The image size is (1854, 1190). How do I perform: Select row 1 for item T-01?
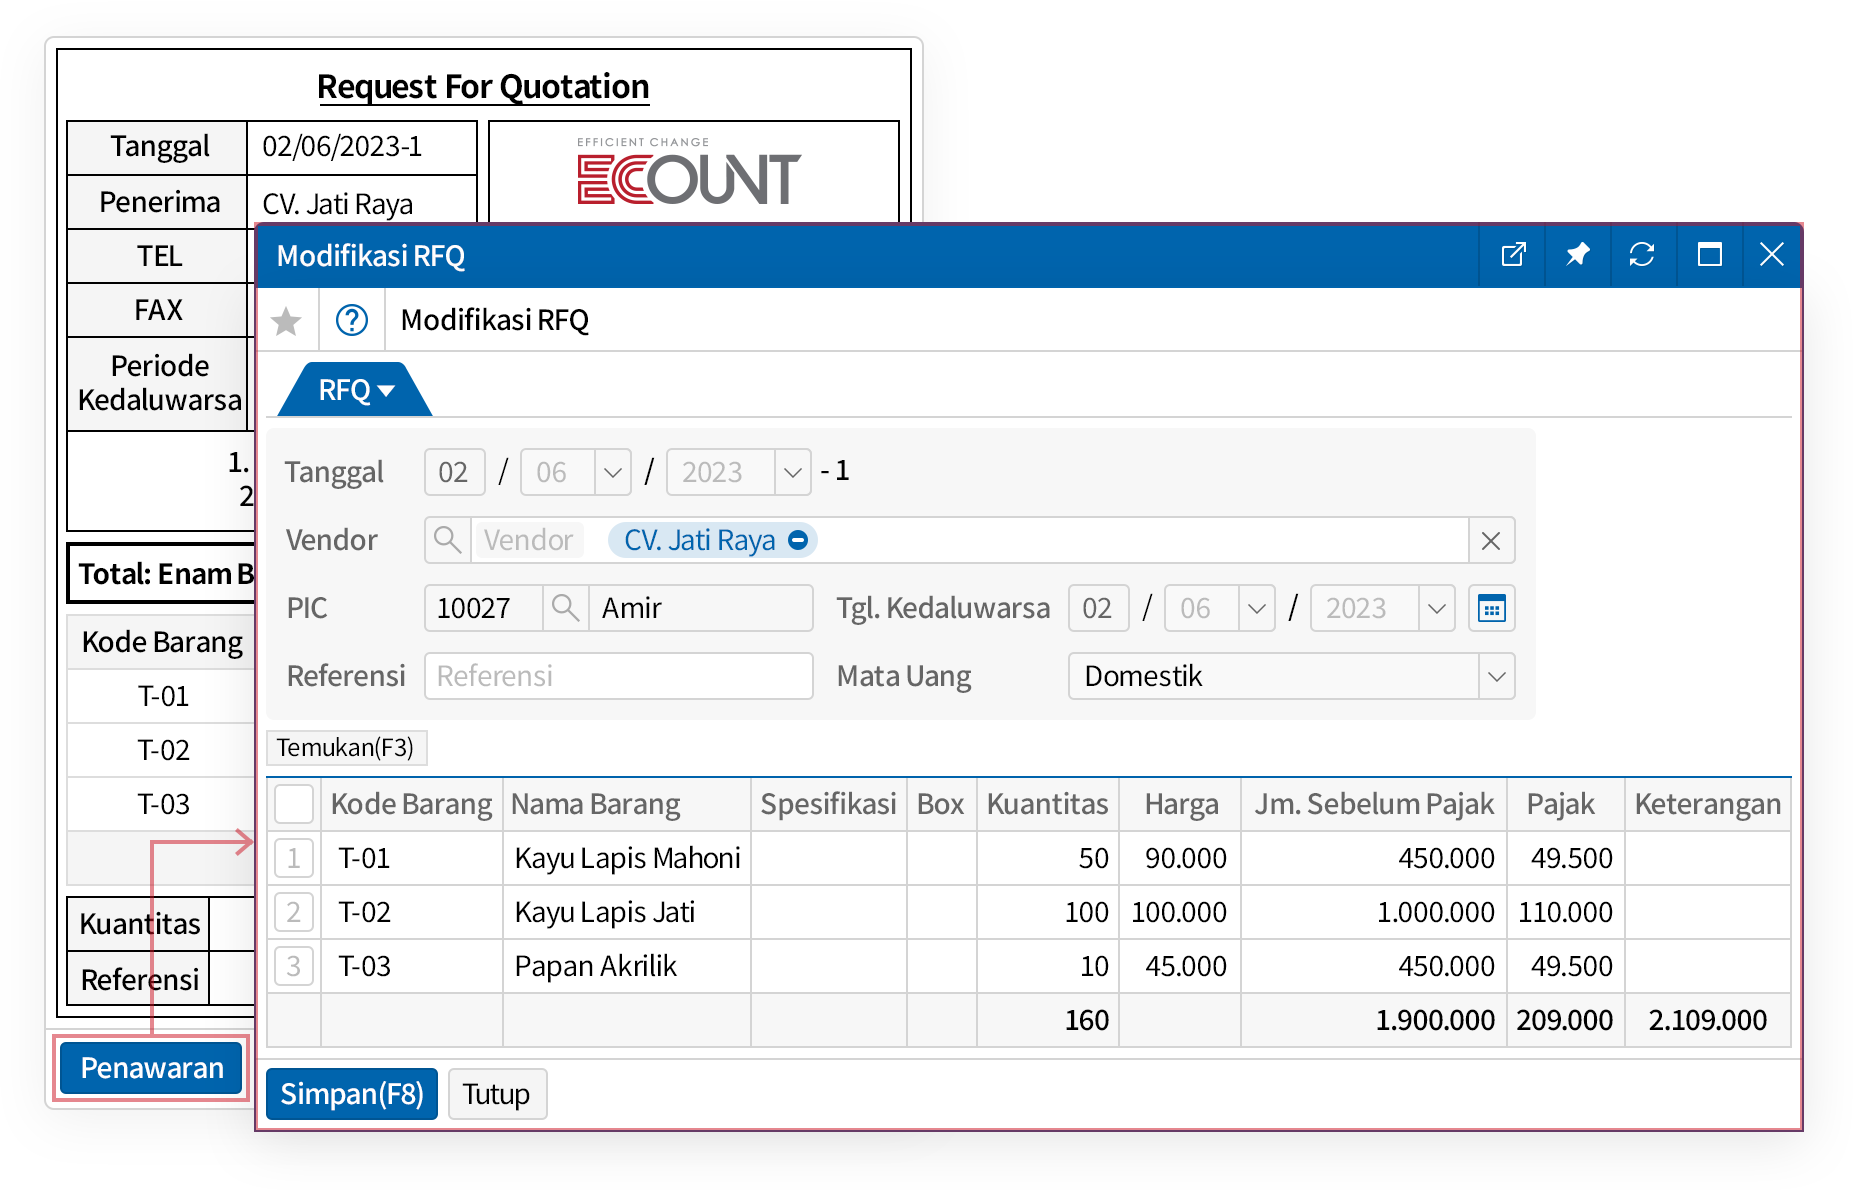294,858
